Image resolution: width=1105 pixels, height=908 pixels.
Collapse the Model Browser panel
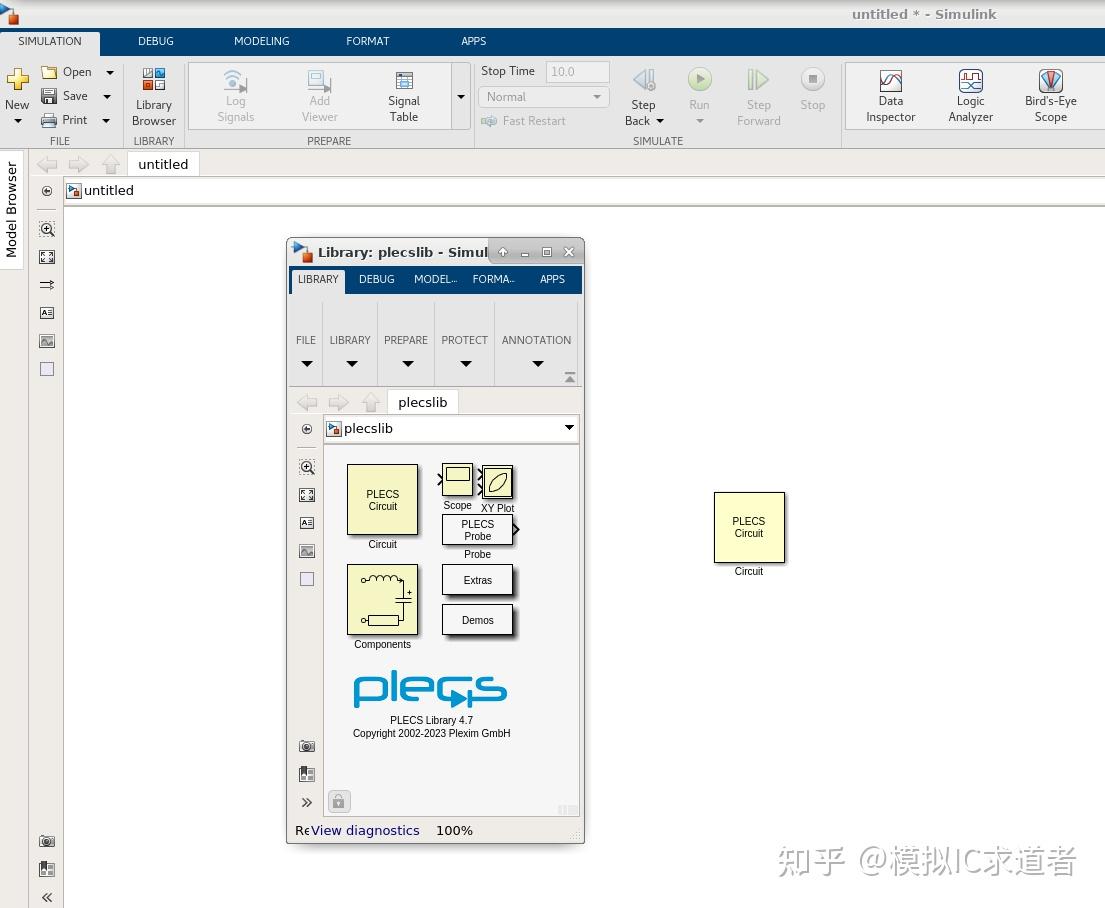click(46, 897)
